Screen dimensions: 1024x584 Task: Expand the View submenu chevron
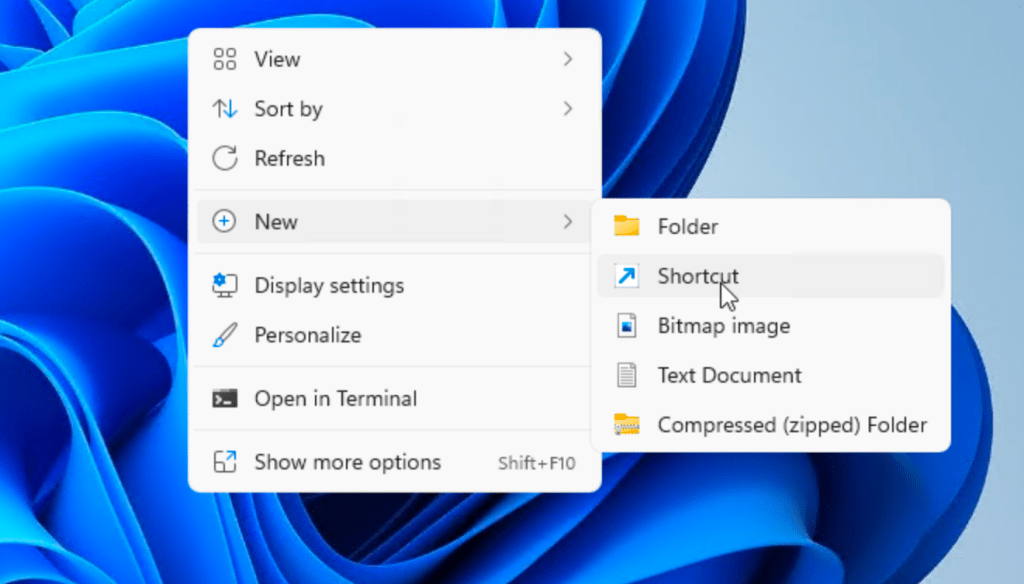click(x=568, y=59)
